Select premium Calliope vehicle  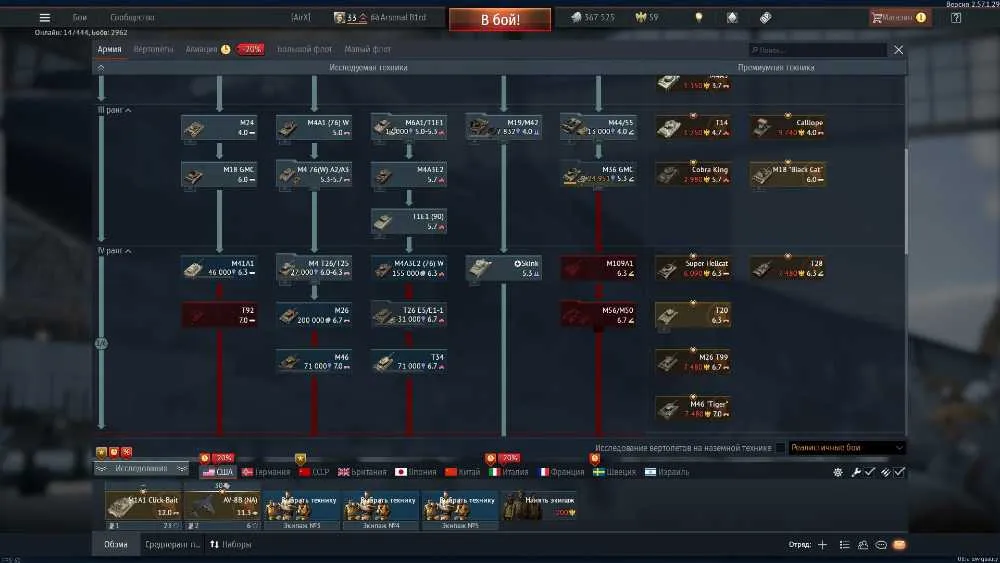click(x=788, y=128)
